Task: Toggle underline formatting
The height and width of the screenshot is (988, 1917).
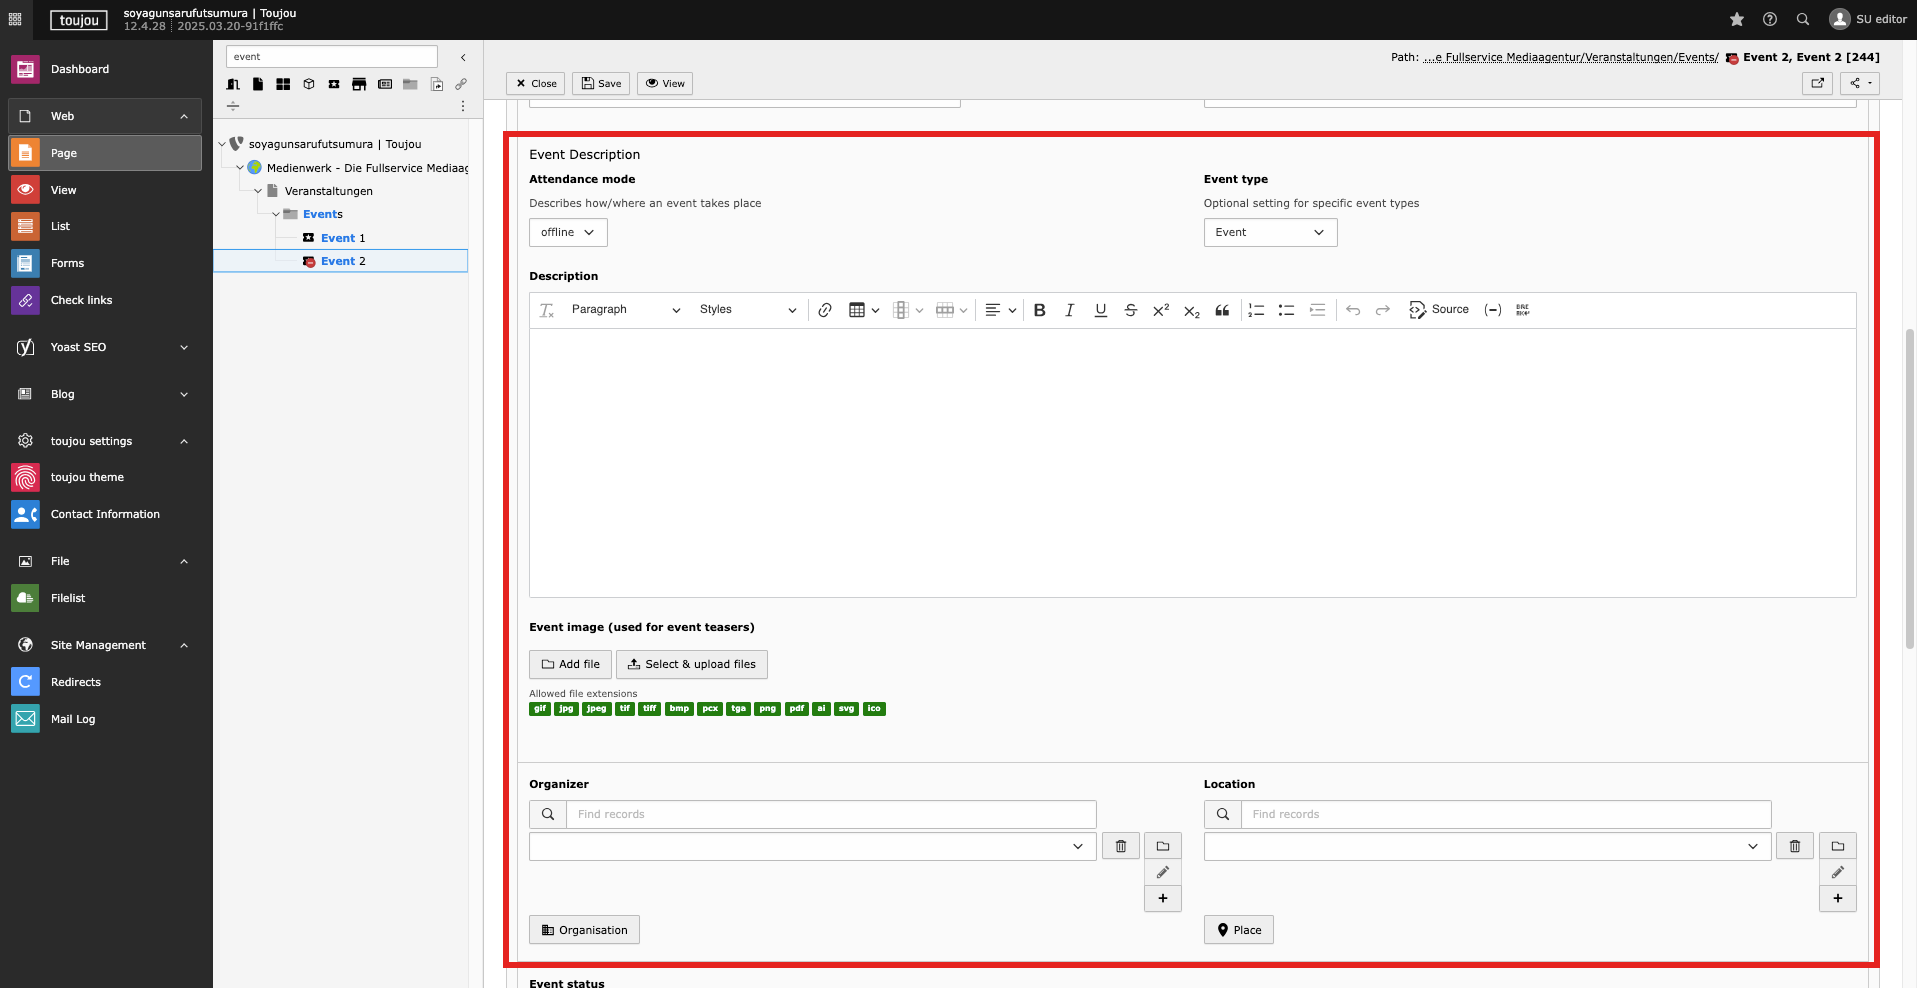Action: pyautogui.click(x=1100, y=310)
